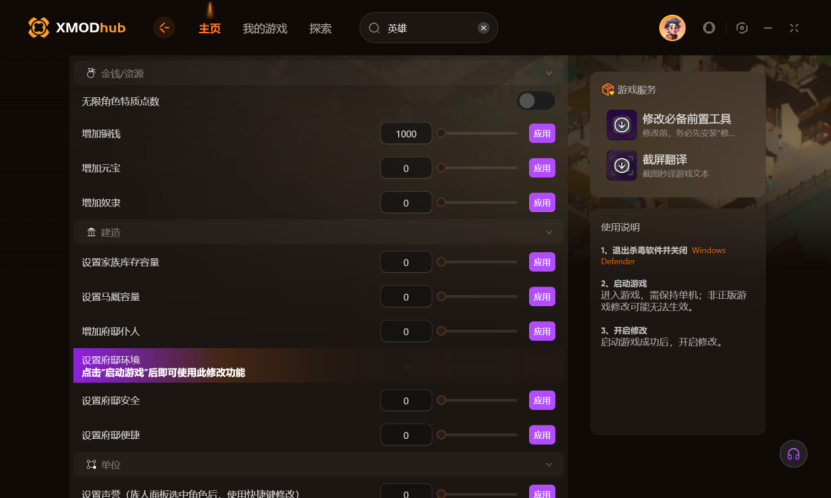Switch to the 探索 tab

point(321,29)
